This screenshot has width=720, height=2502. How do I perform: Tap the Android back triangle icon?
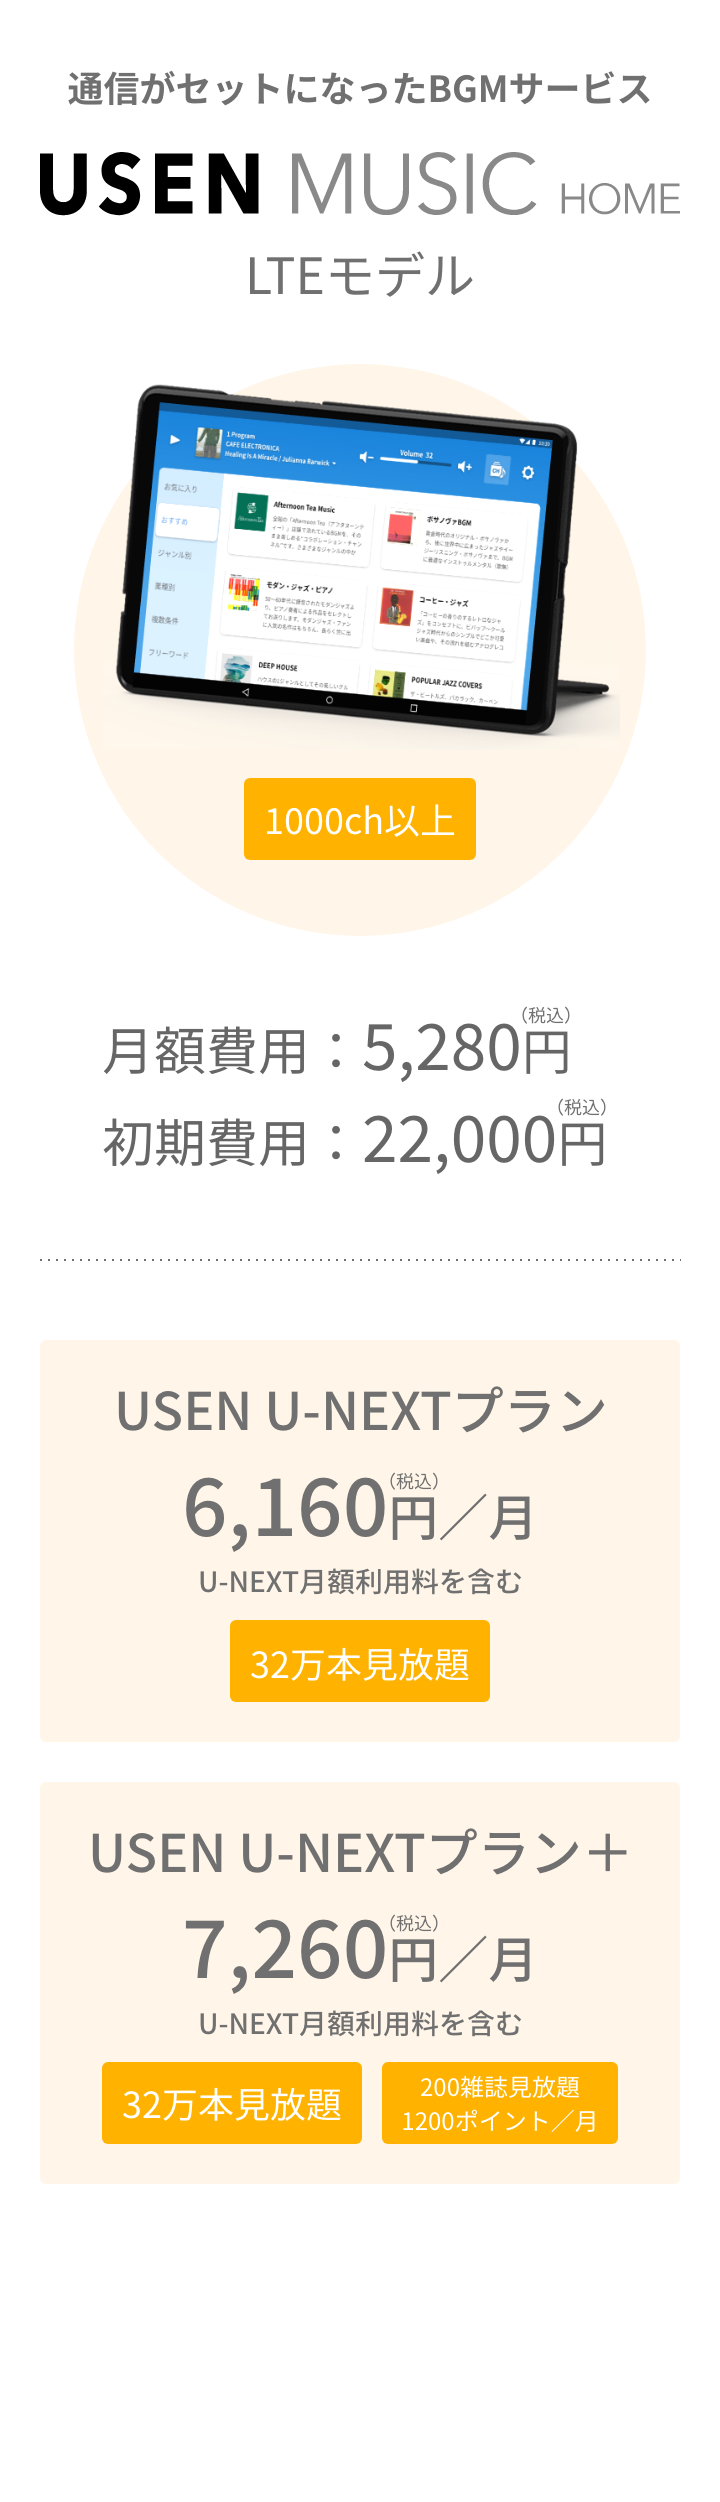coord(245,692)
